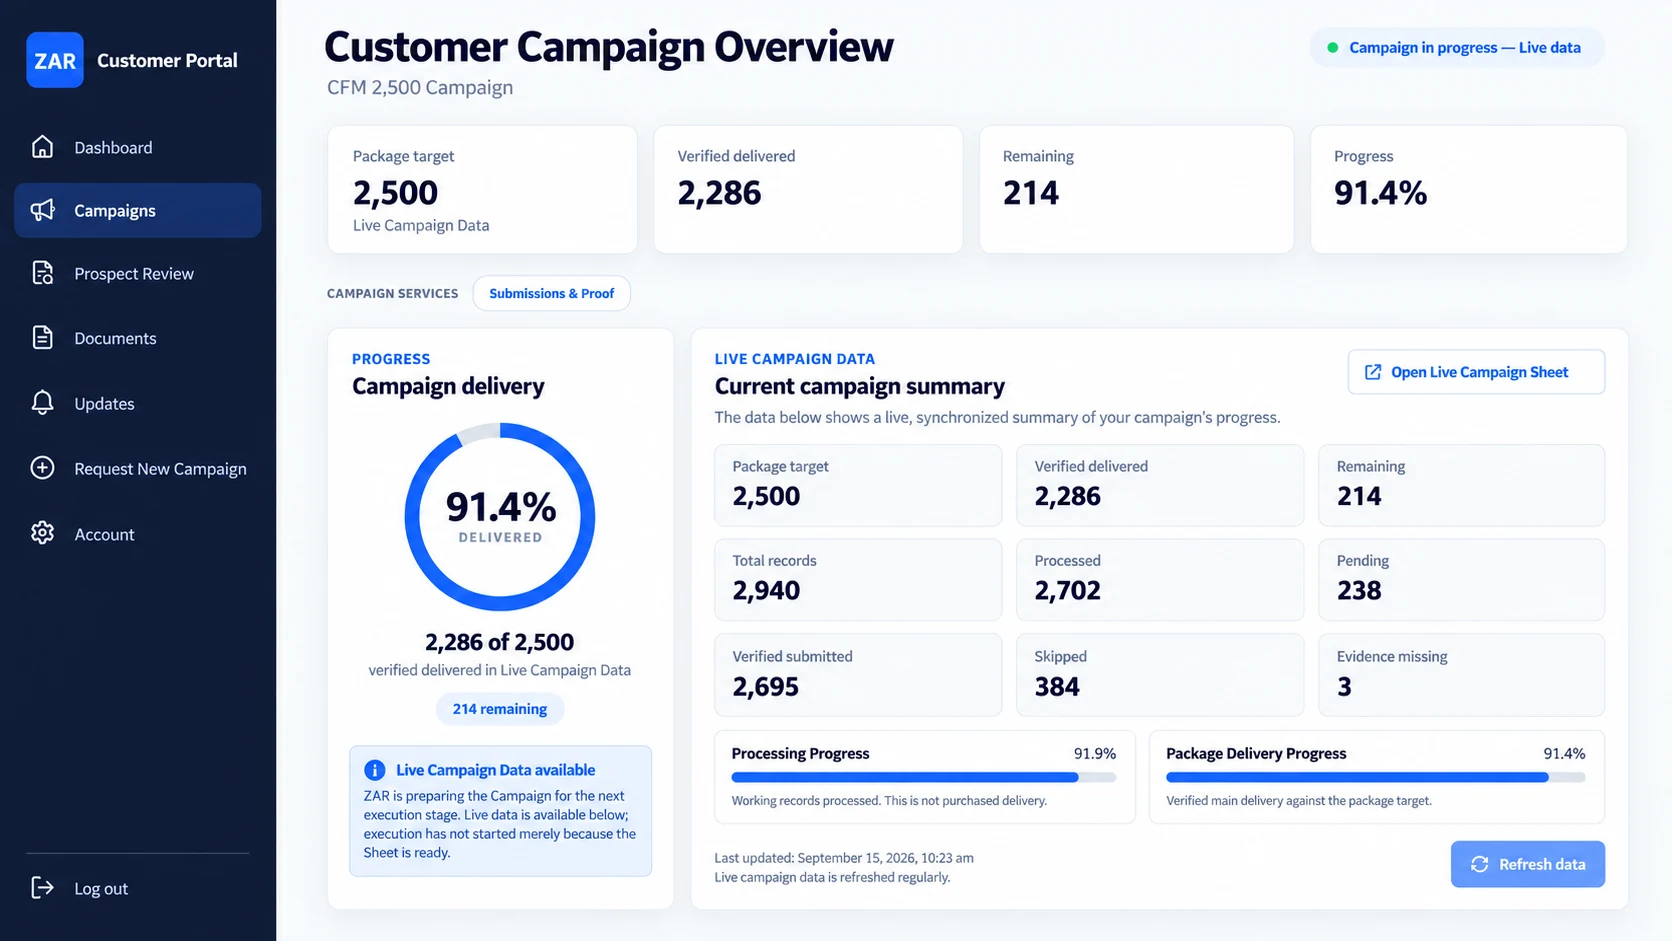Select the Campaign Services tab label
The width and height of the screenshot is (1672, 941).
[392, 293]
